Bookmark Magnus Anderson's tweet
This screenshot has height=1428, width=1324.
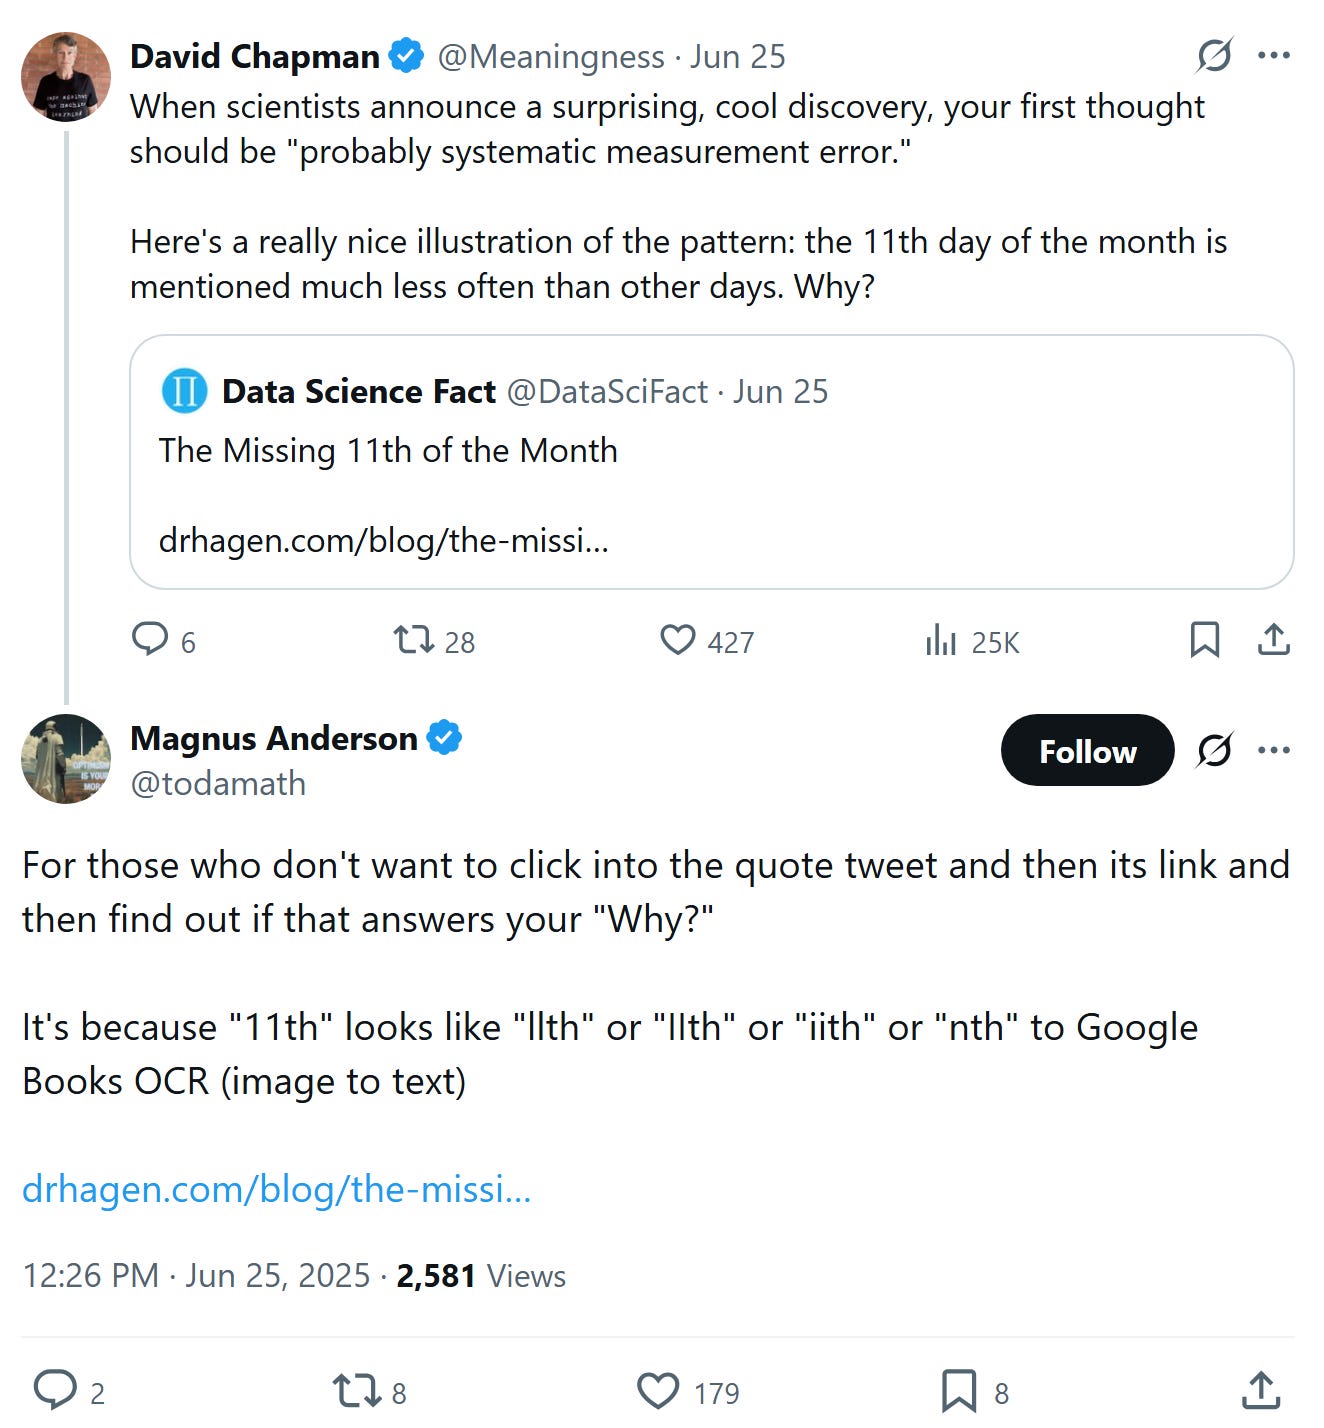coord(959,1390)
